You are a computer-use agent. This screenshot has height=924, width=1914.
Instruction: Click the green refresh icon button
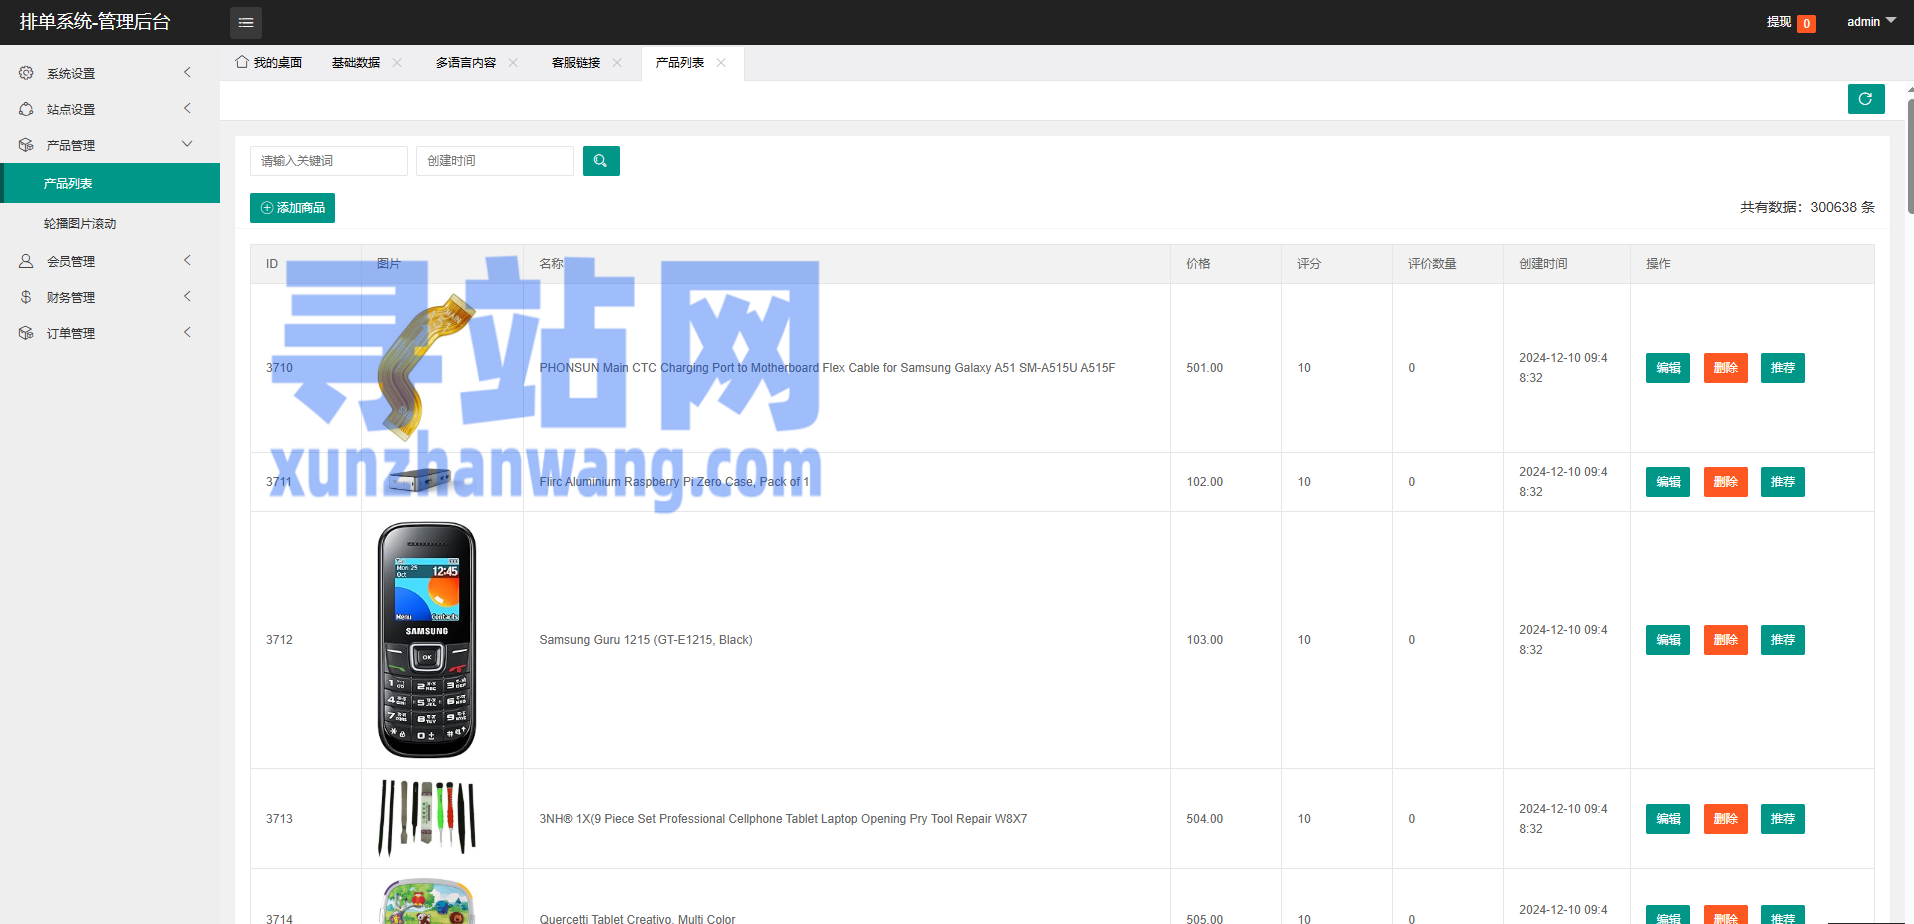[1866, 99]
